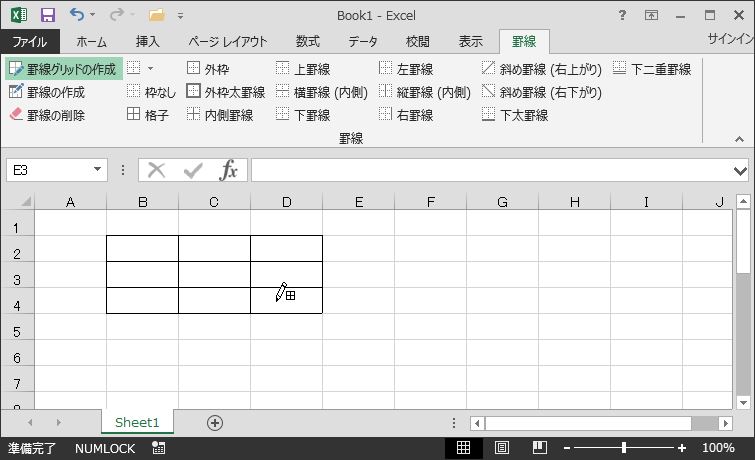755x460 pixels.
Task: Open the 校閲 tab
Action: [417, 41]
